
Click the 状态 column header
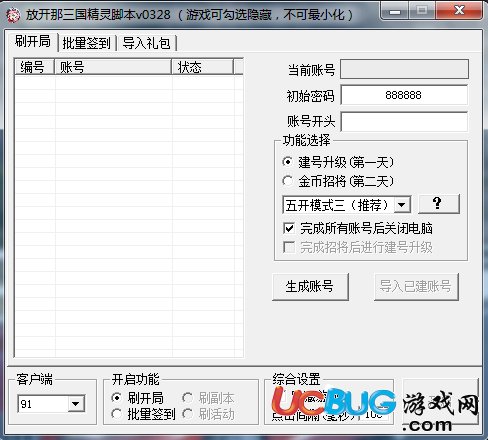(x=202, y=67)
